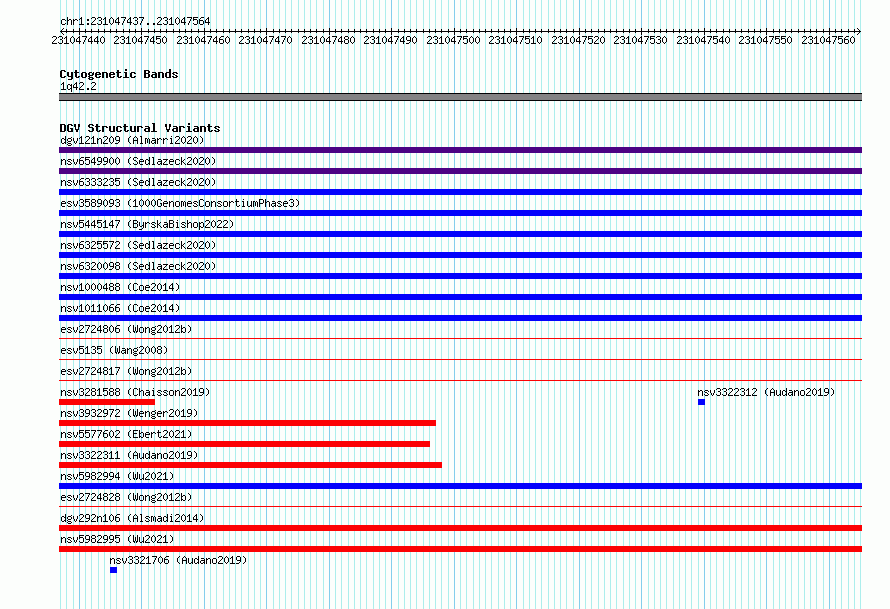Open variant nsv6320098 (Sedlazeck2020) label
Screen dimensions: 890x609
(138, 266)
